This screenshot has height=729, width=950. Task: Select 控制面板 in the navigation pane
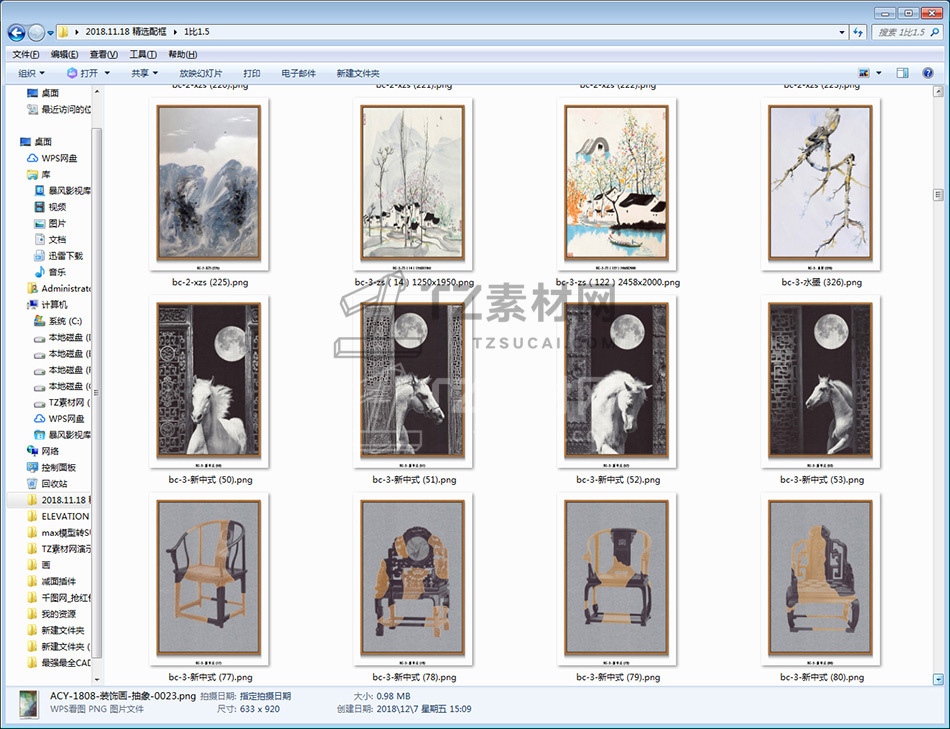[x=58, y=467]
